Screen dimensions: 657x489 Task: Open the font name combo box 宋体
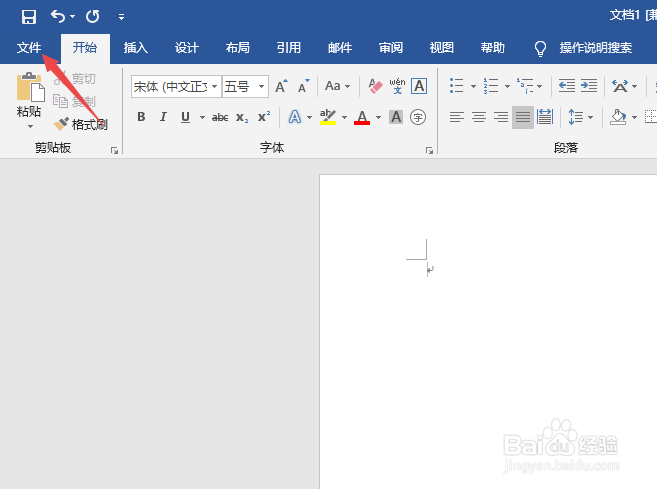(176, 87)
